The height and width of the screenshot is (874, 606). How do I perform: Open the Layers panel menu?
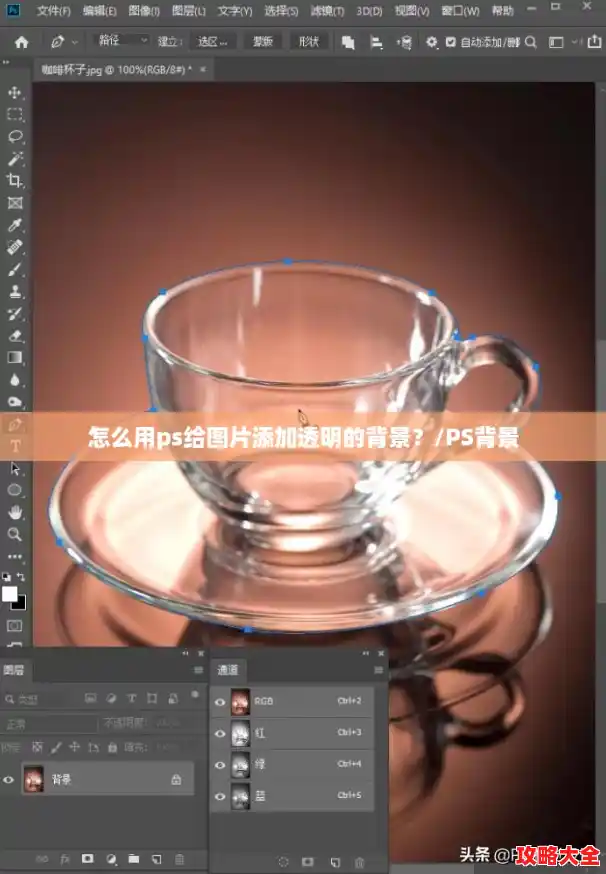coord(198,670)
